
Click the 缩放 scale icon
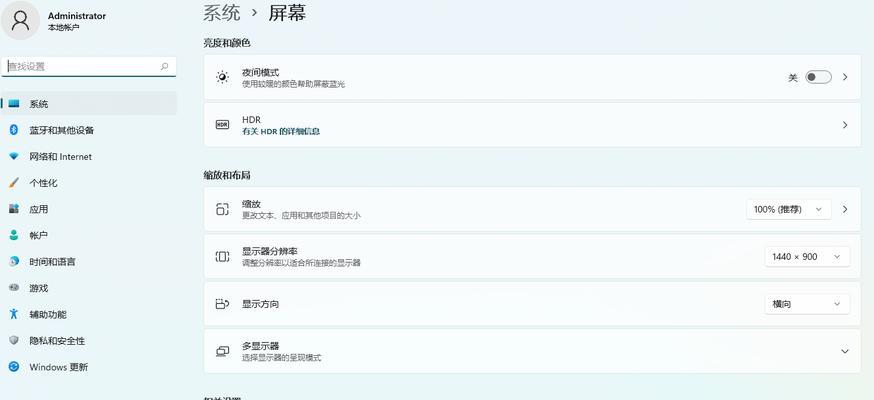(222, 209)
